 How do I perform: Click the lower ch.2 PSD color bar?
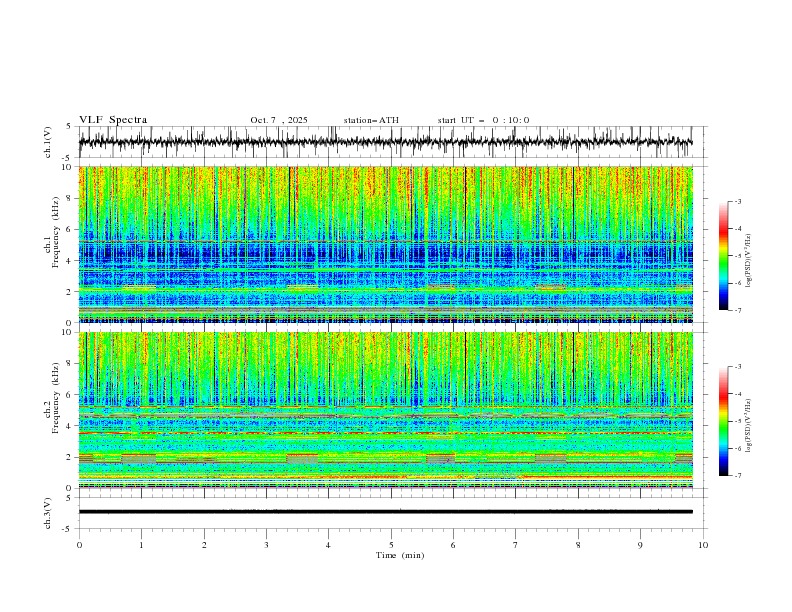tap(723, 421)
